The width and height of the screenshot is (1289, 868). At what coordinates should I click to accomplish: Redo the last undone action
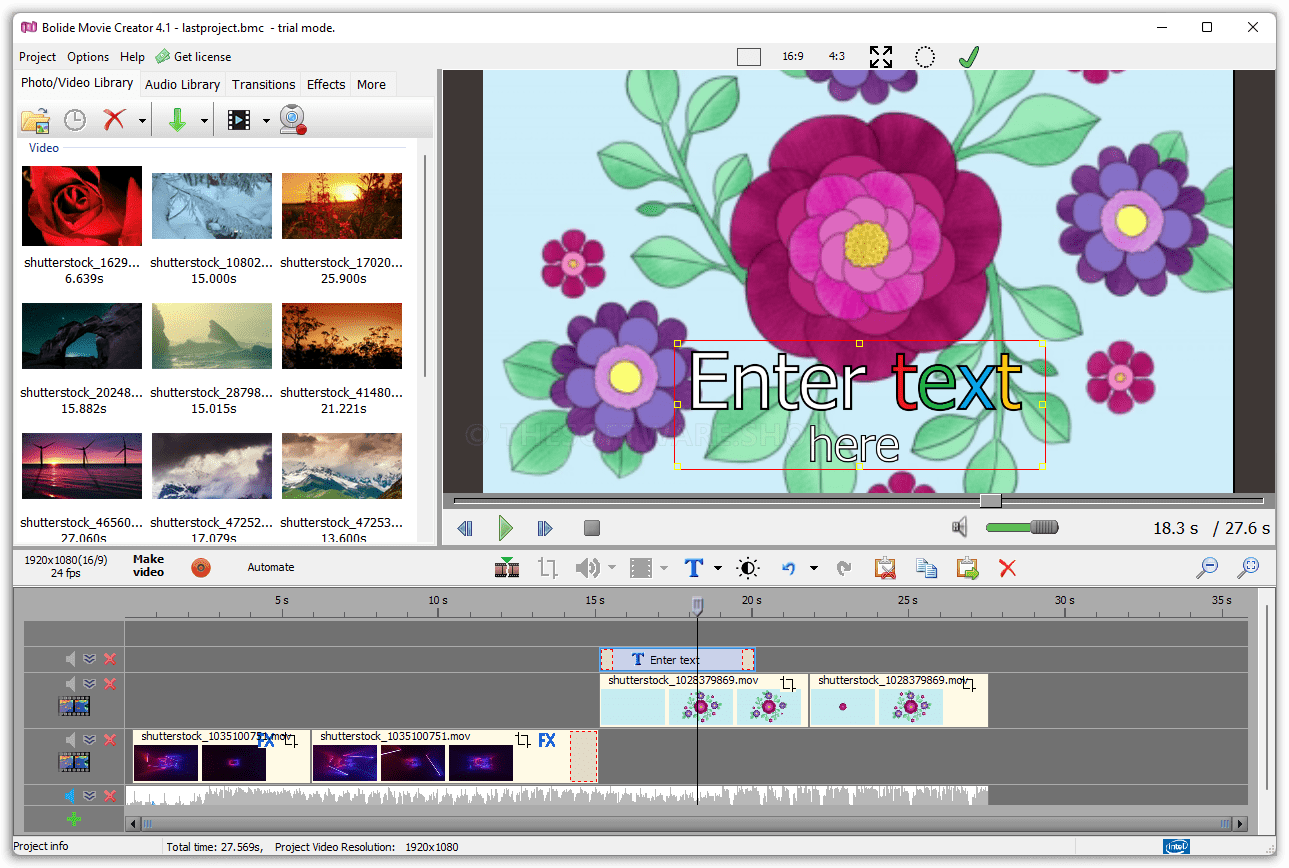point(844,568)
